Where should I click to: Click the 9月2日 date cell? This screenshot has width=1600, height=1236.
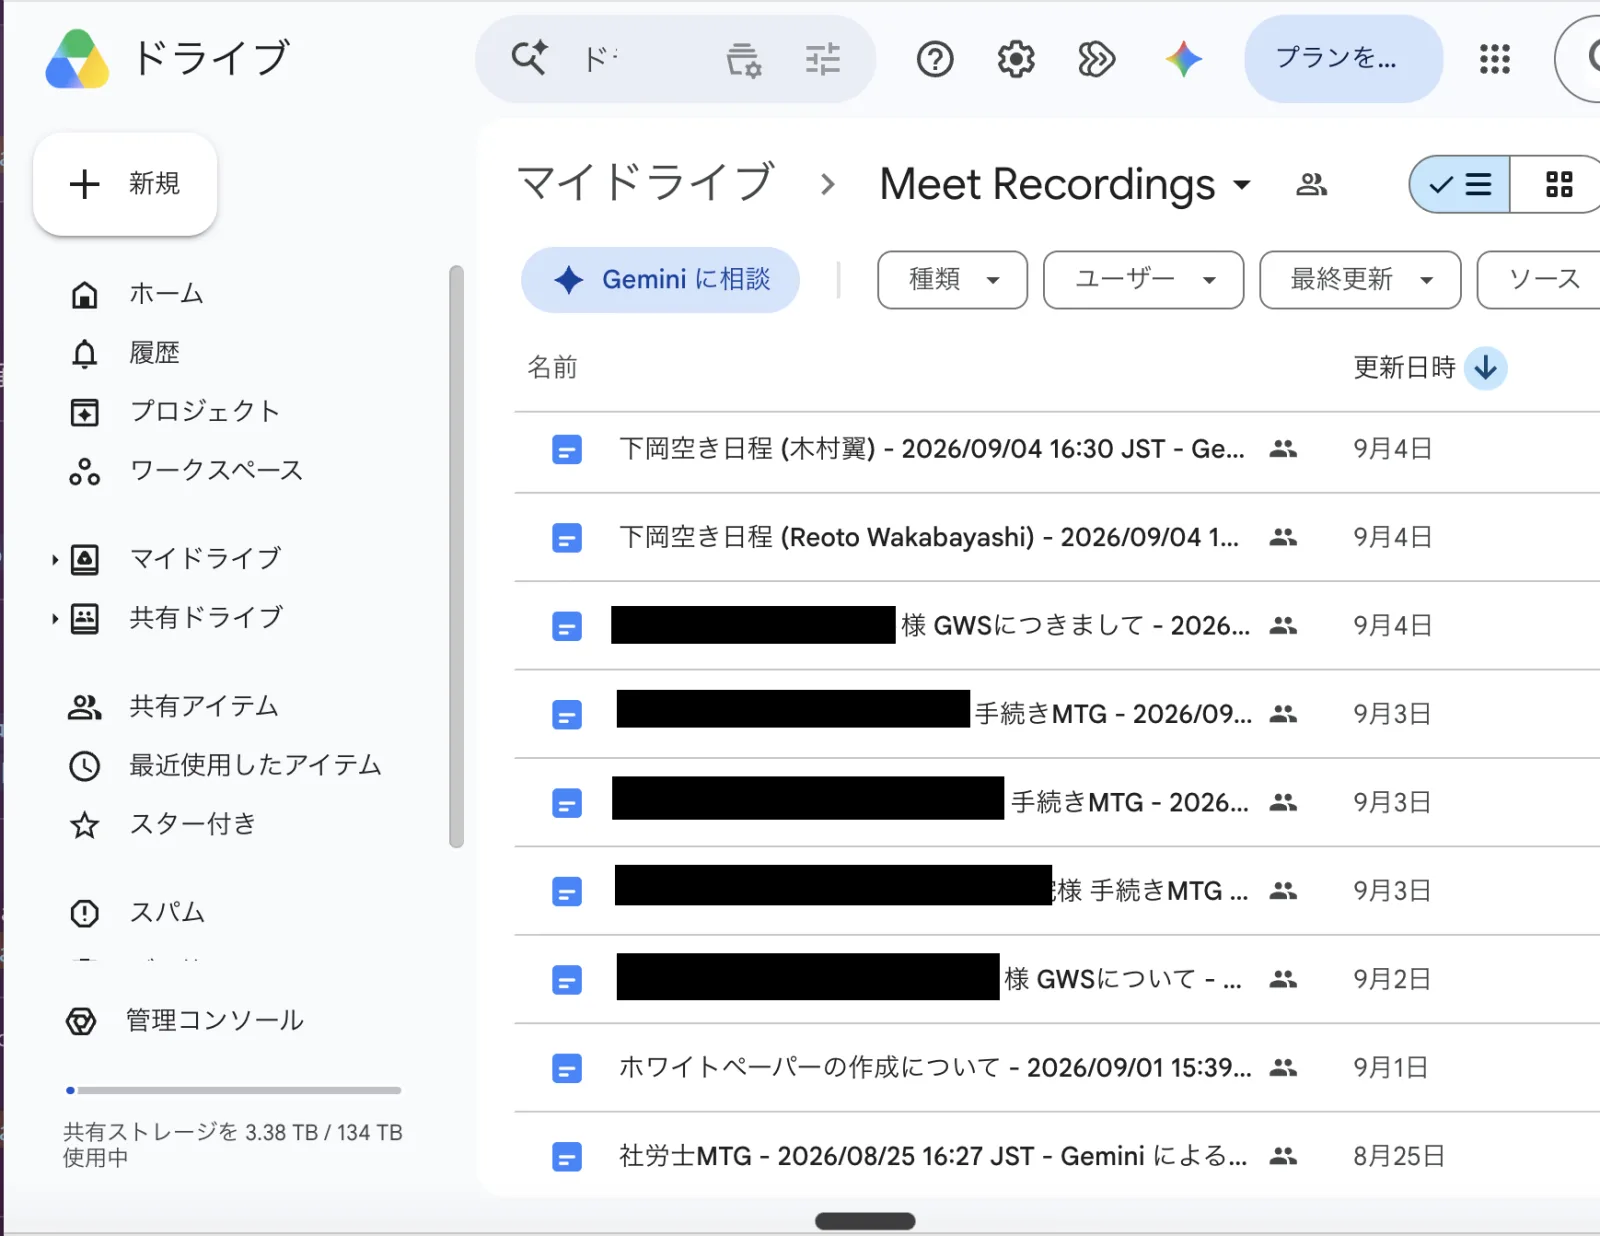1391,979
